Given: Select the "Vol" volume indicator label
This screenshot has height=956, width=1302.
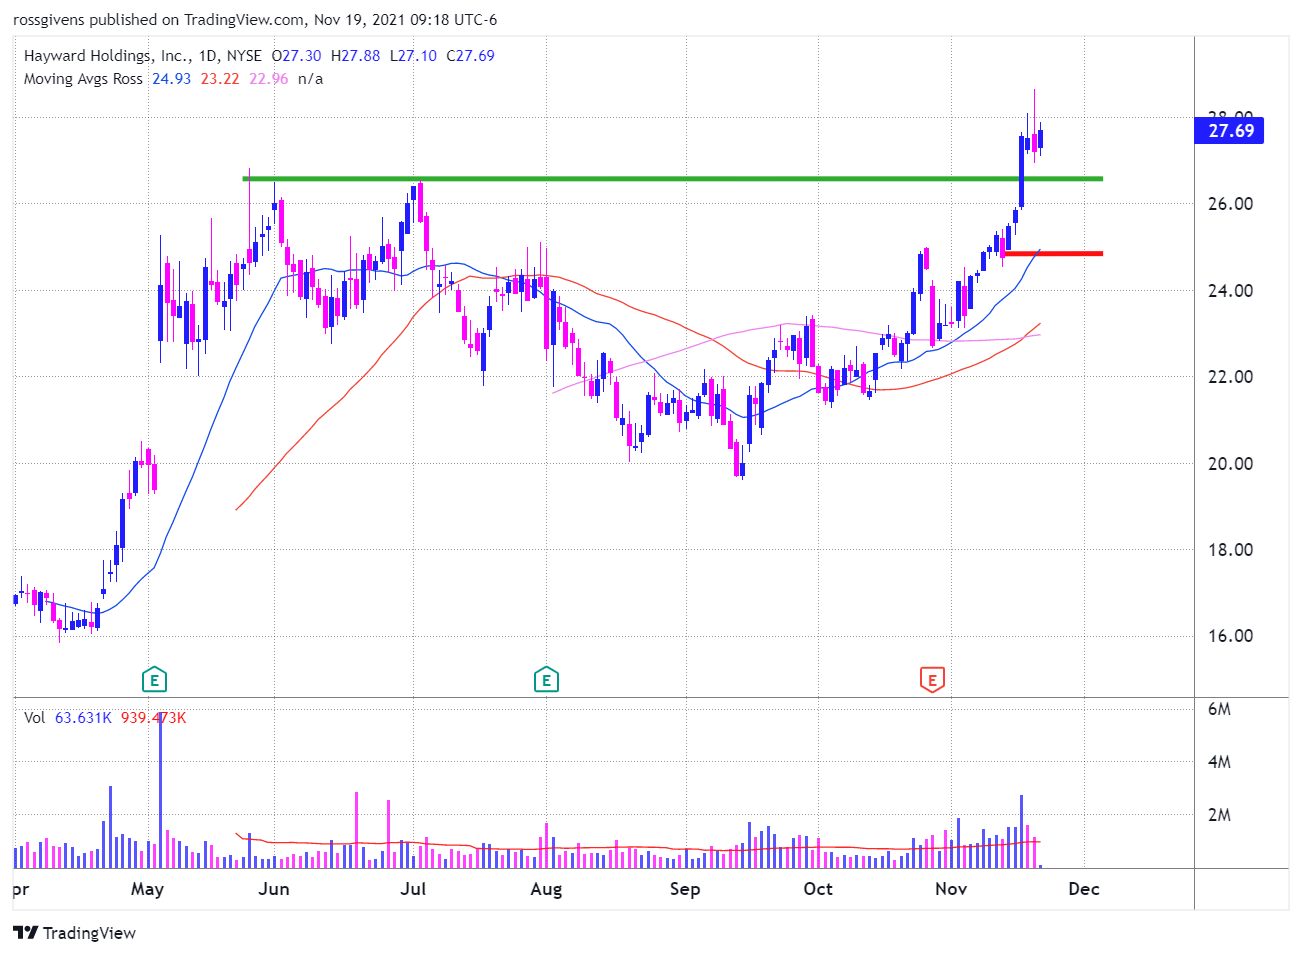Looking at the screenshot, I should [x=35, y=718].
